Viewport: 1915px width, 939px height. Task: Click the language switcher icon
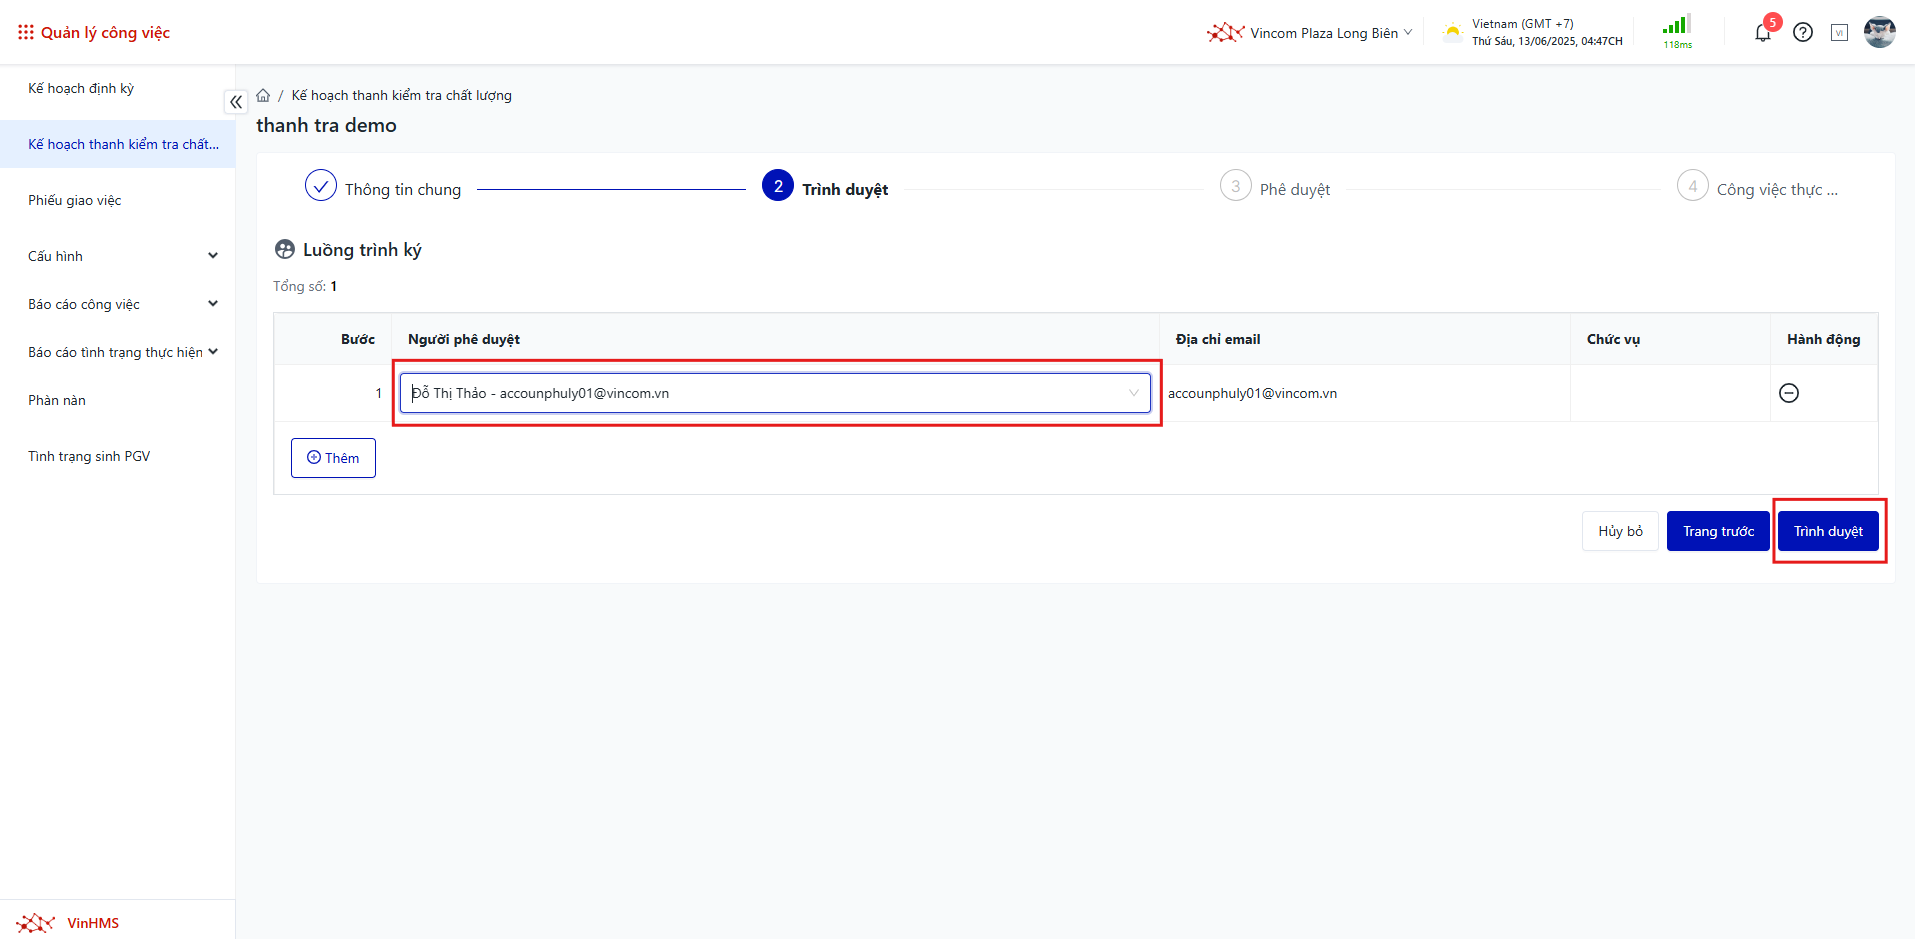(1839, 33)
